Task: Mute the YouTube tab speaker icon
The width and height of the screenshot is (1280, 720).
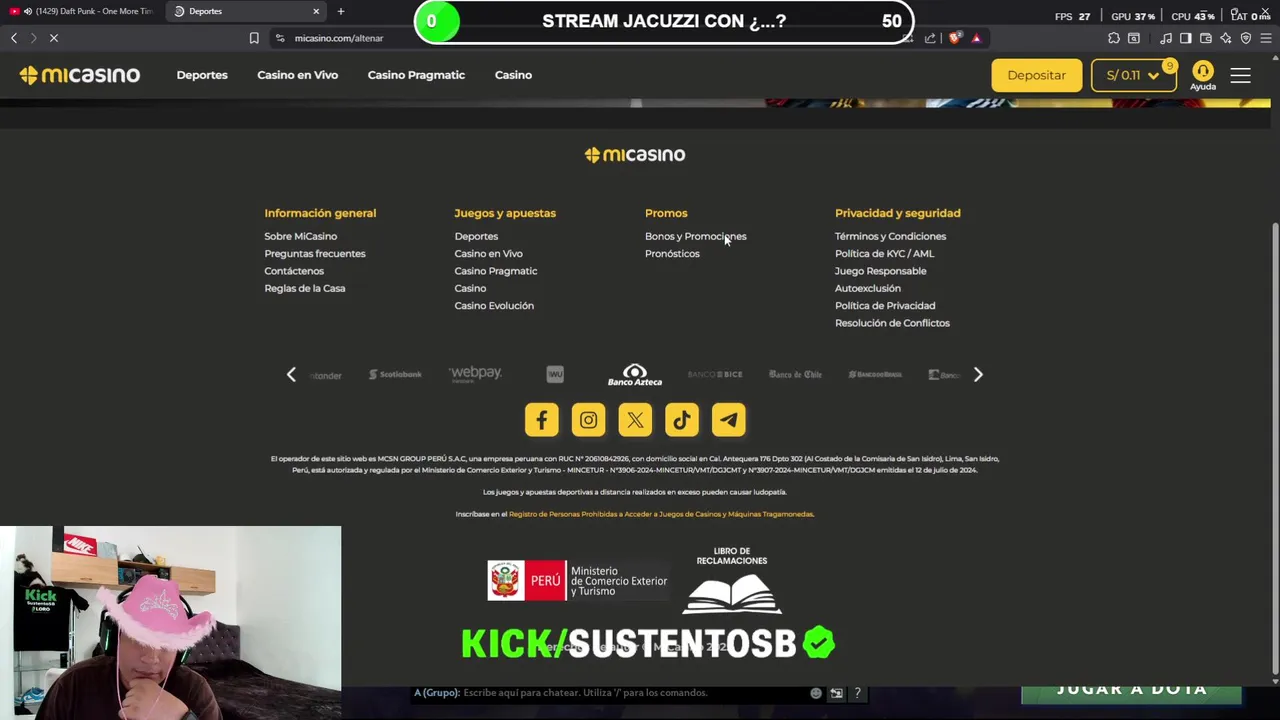Action: click(27, 11)
